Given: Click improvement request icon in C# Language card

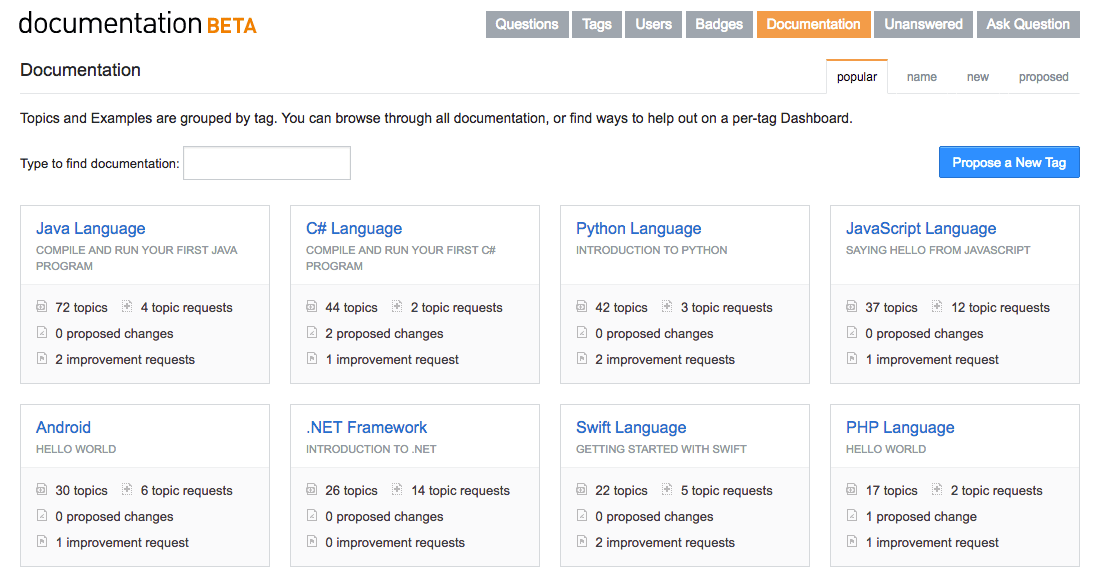Looking at the screenshot, I should [x=312, y=358].
